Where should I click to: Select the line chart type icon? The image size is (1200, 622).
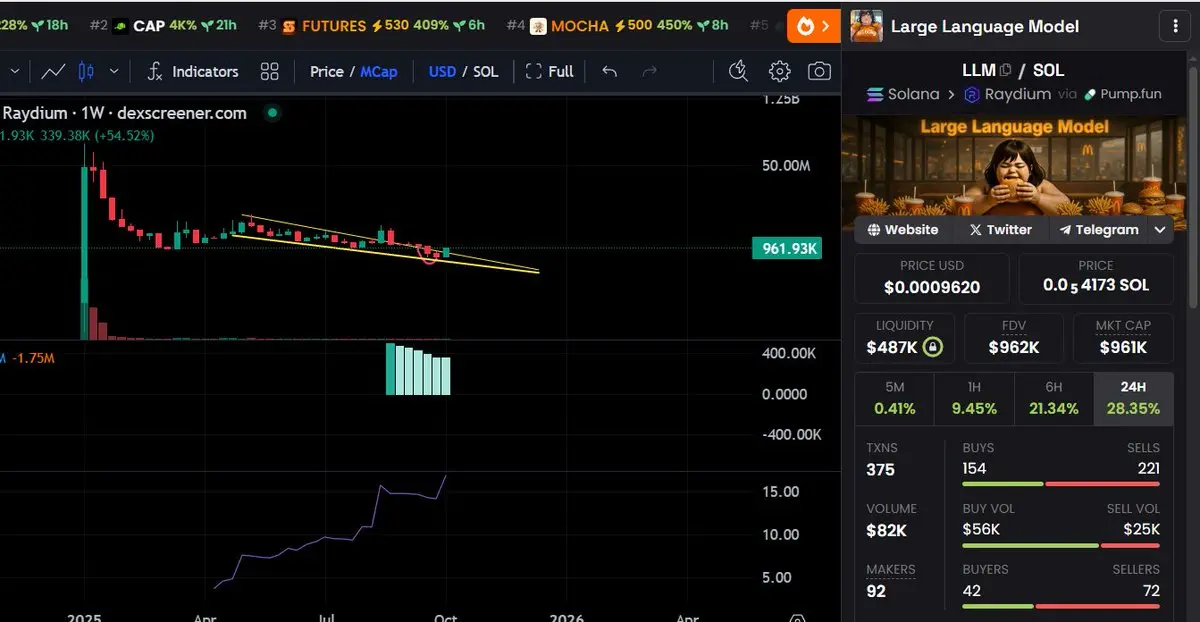click(x=54, y=71)
